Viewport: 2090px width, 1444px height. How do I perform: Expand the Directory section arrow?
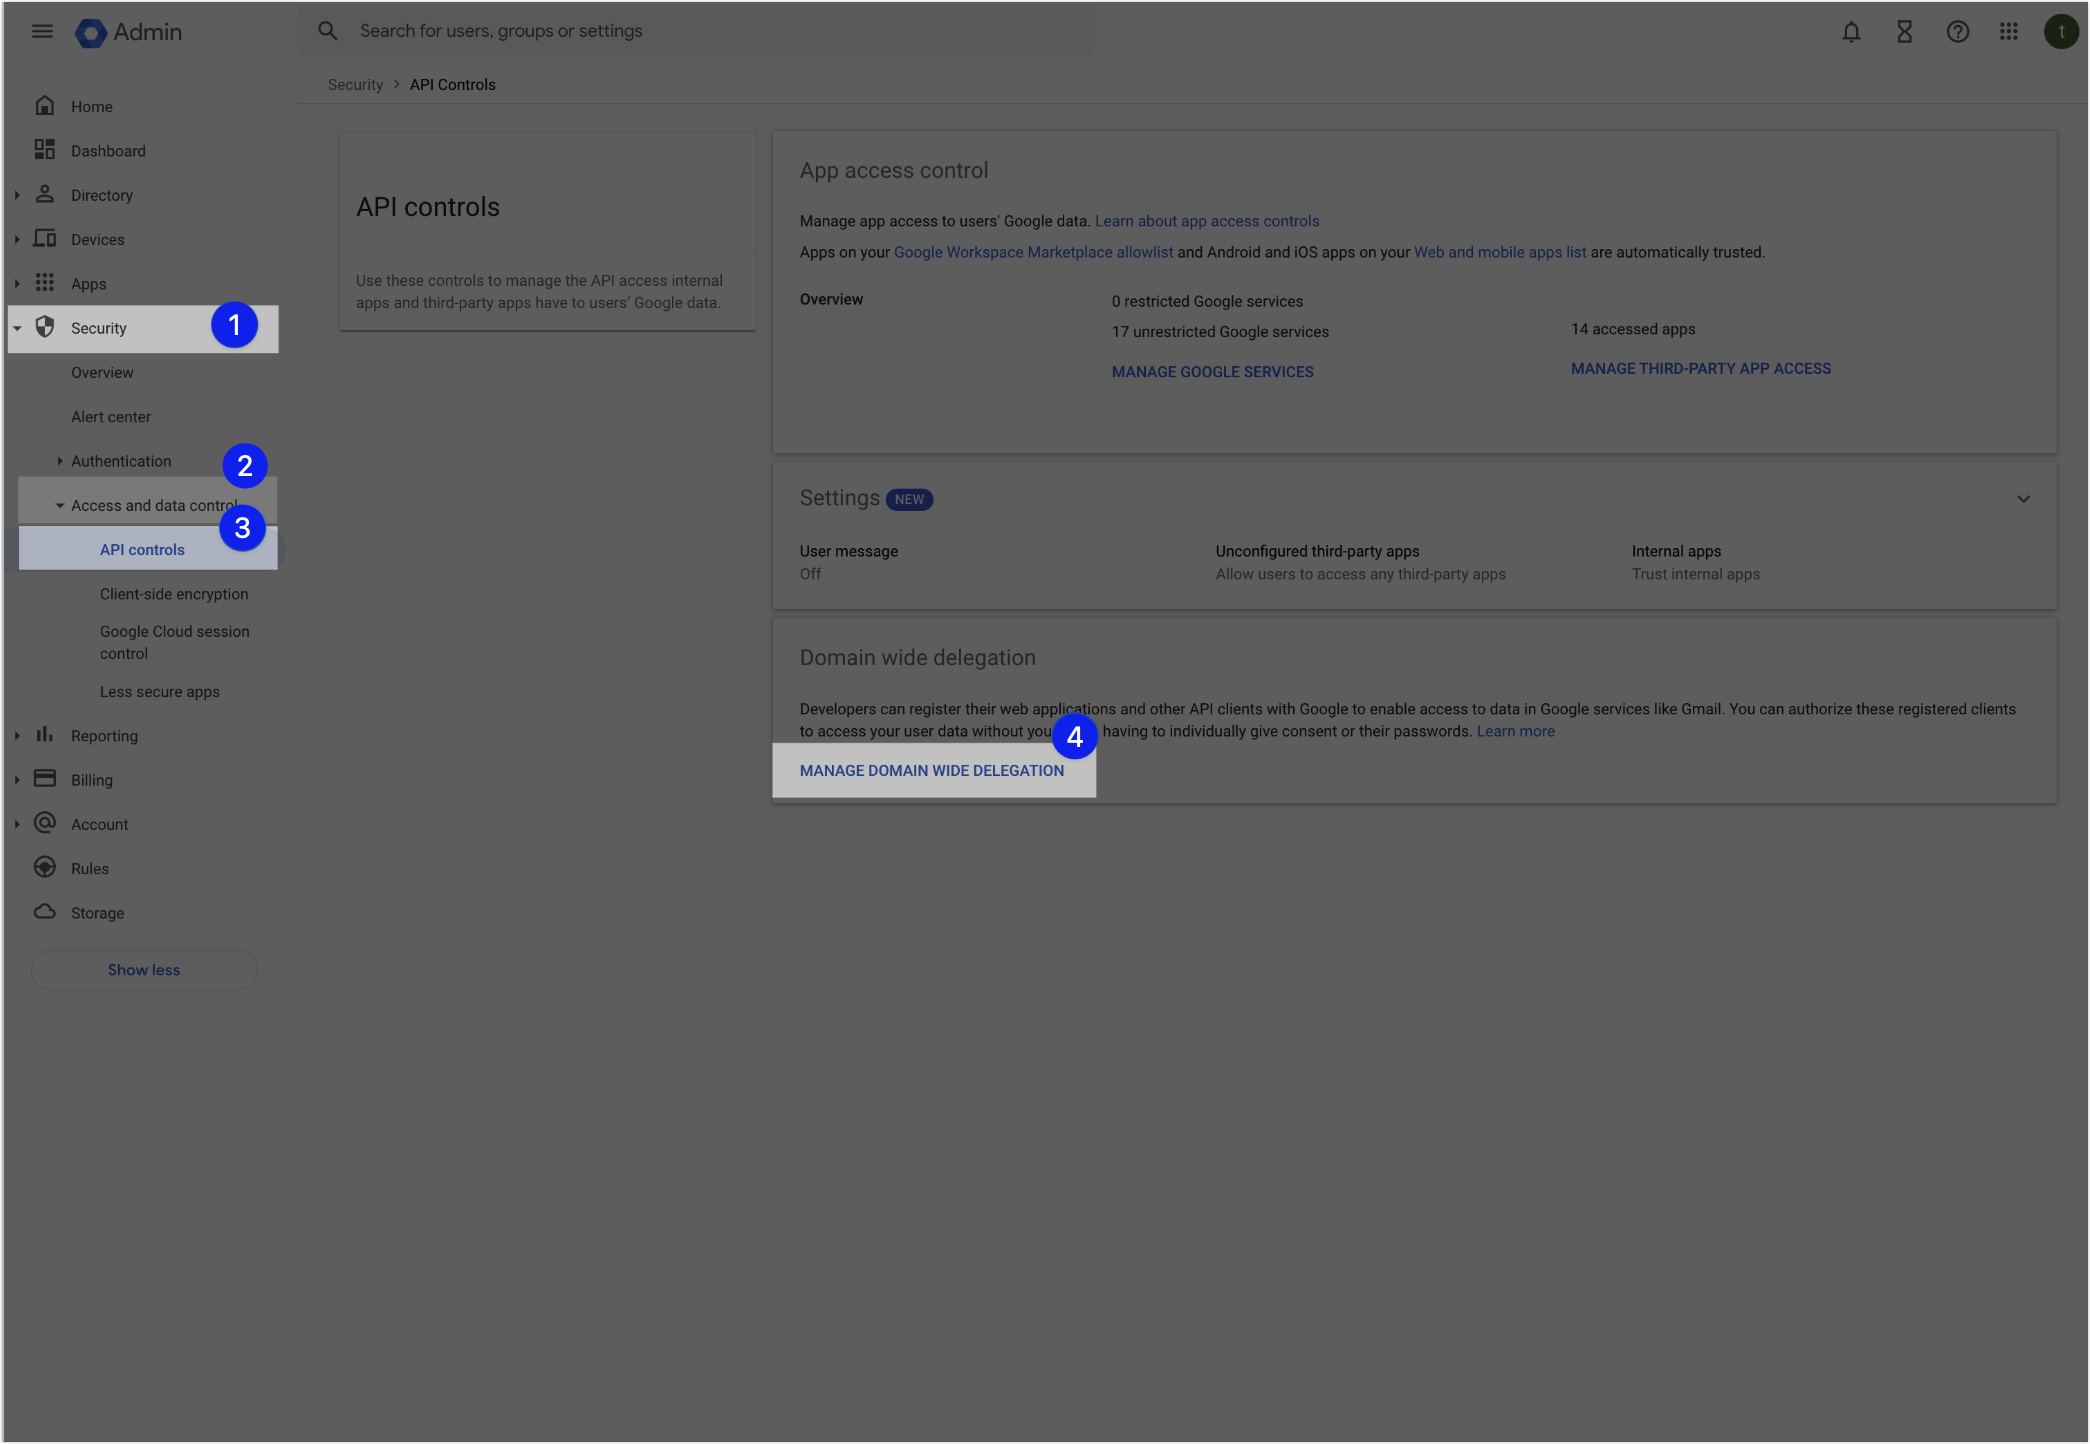point(17,195)
